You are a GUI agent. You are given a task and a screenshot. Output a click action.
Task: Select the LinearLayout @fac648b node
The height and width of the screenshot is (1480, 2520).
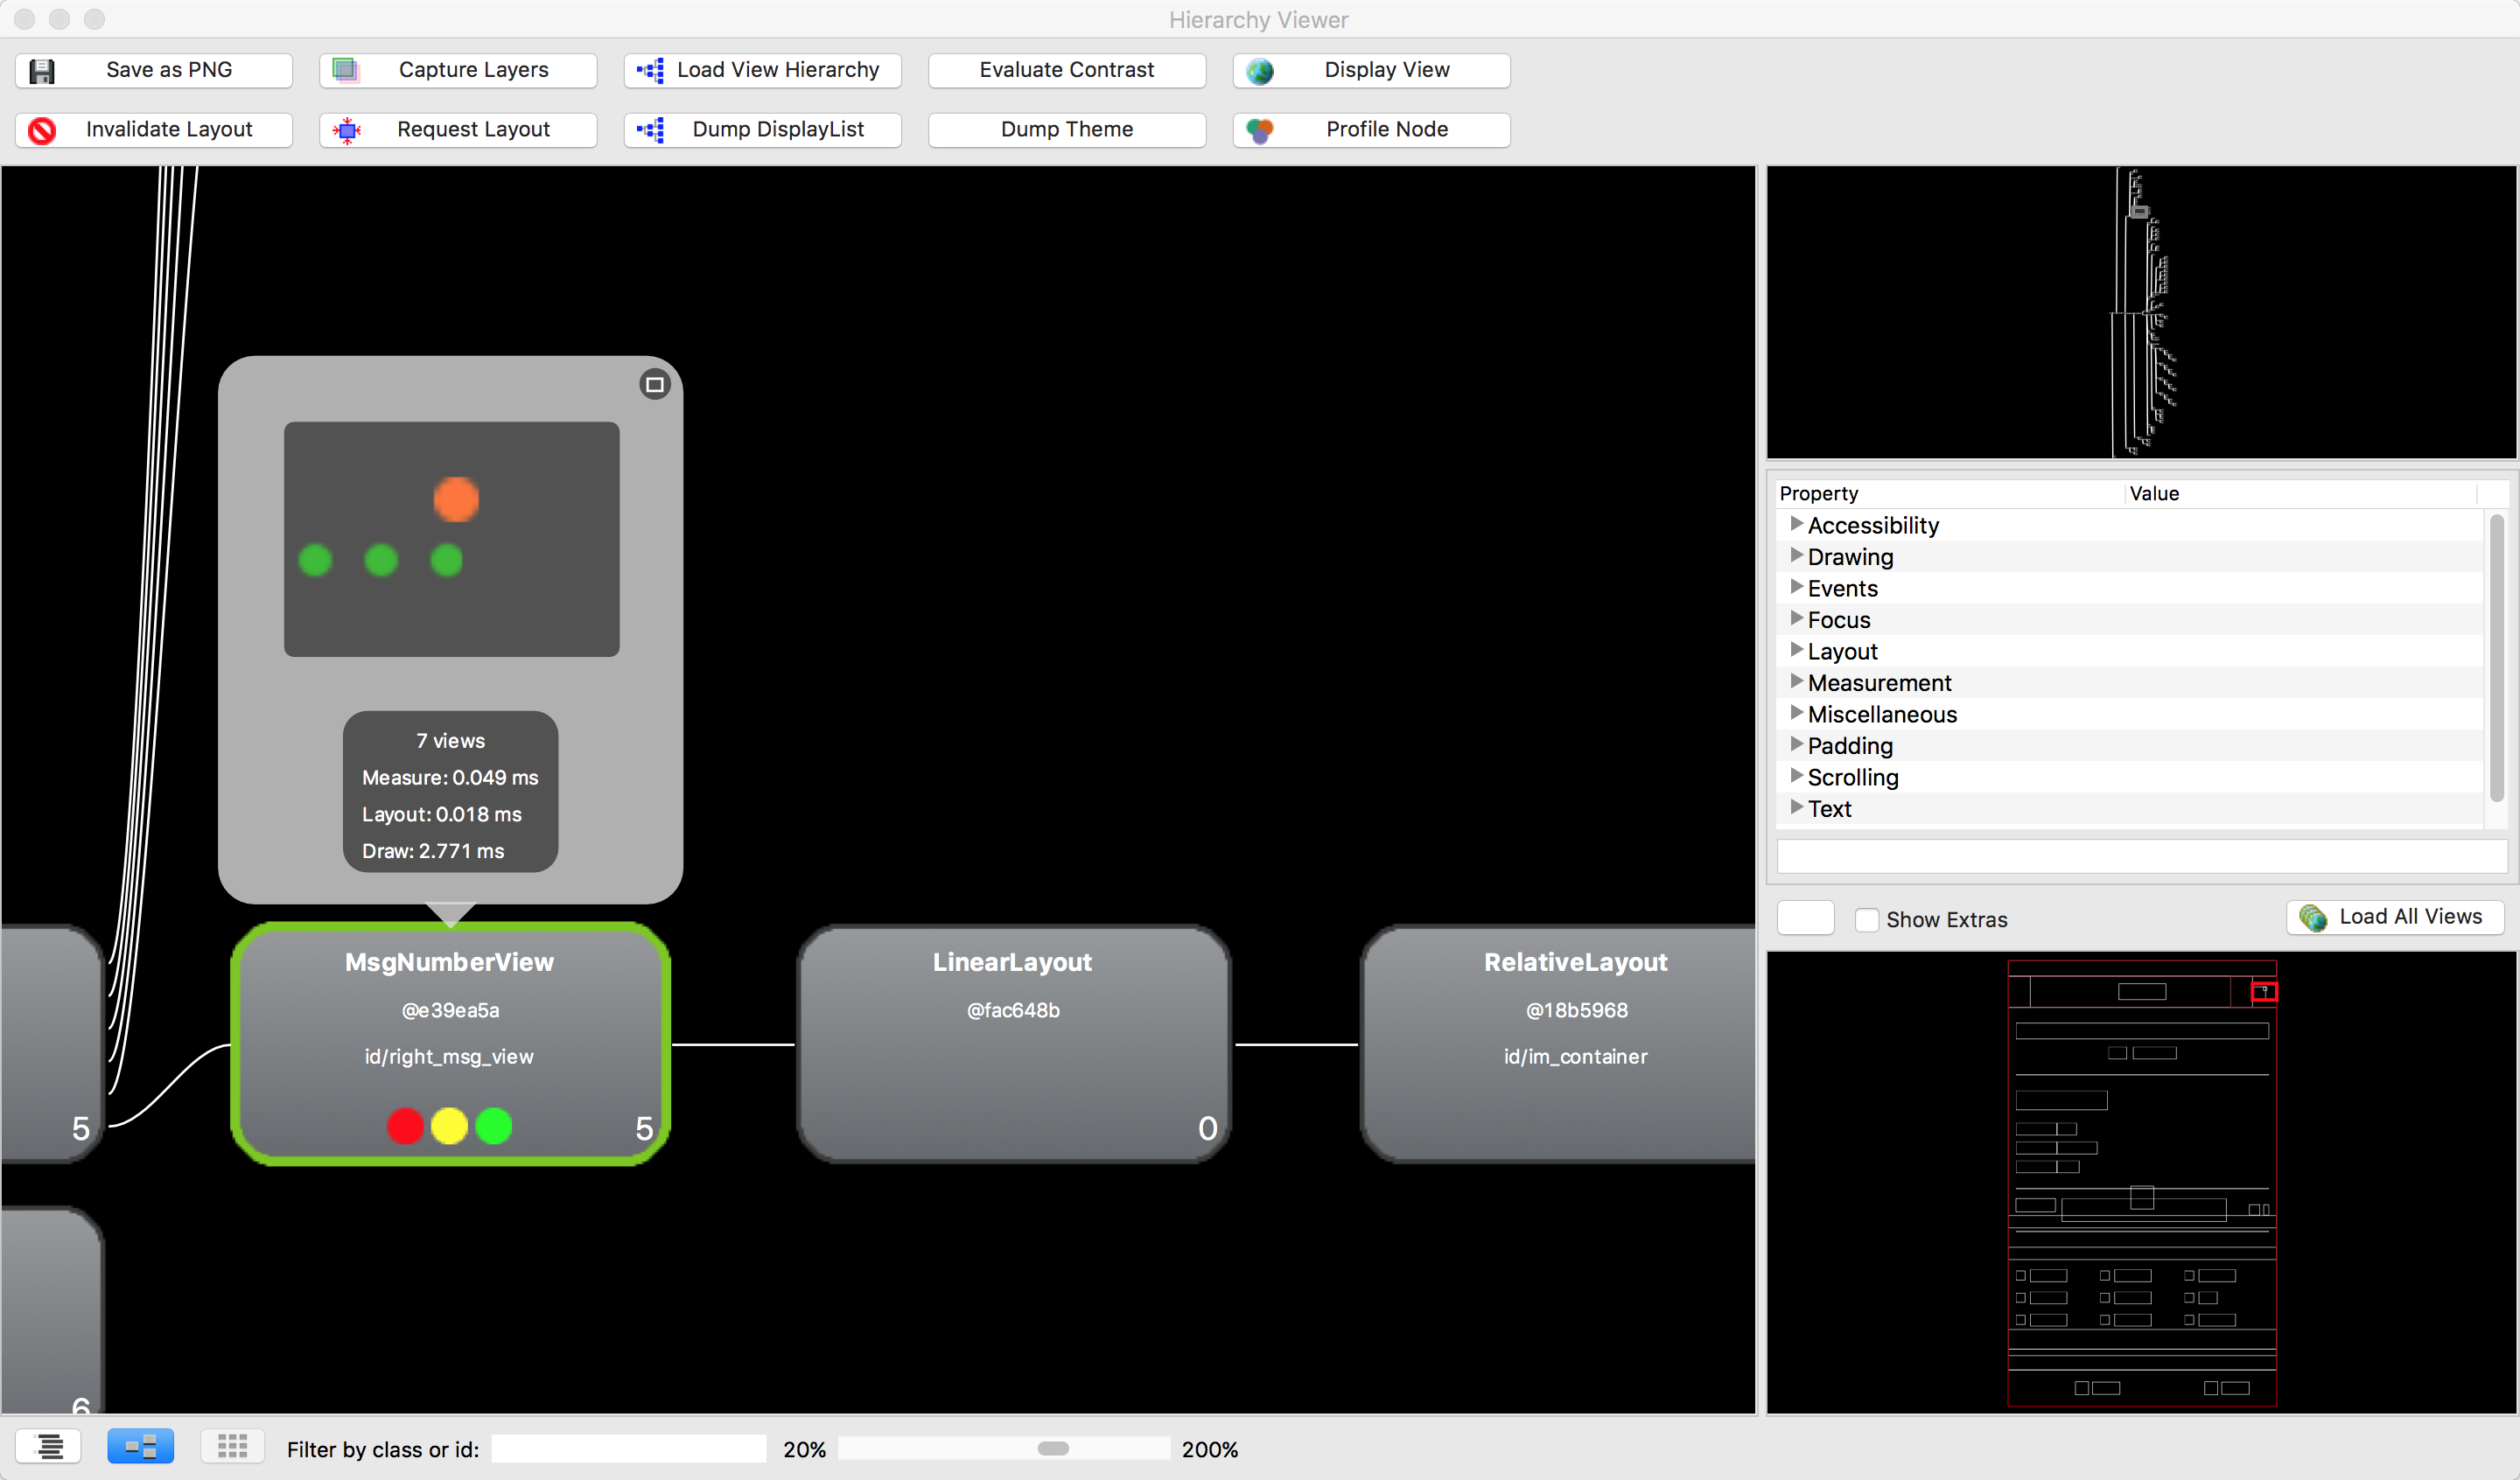click(x=1013, y=1044)
